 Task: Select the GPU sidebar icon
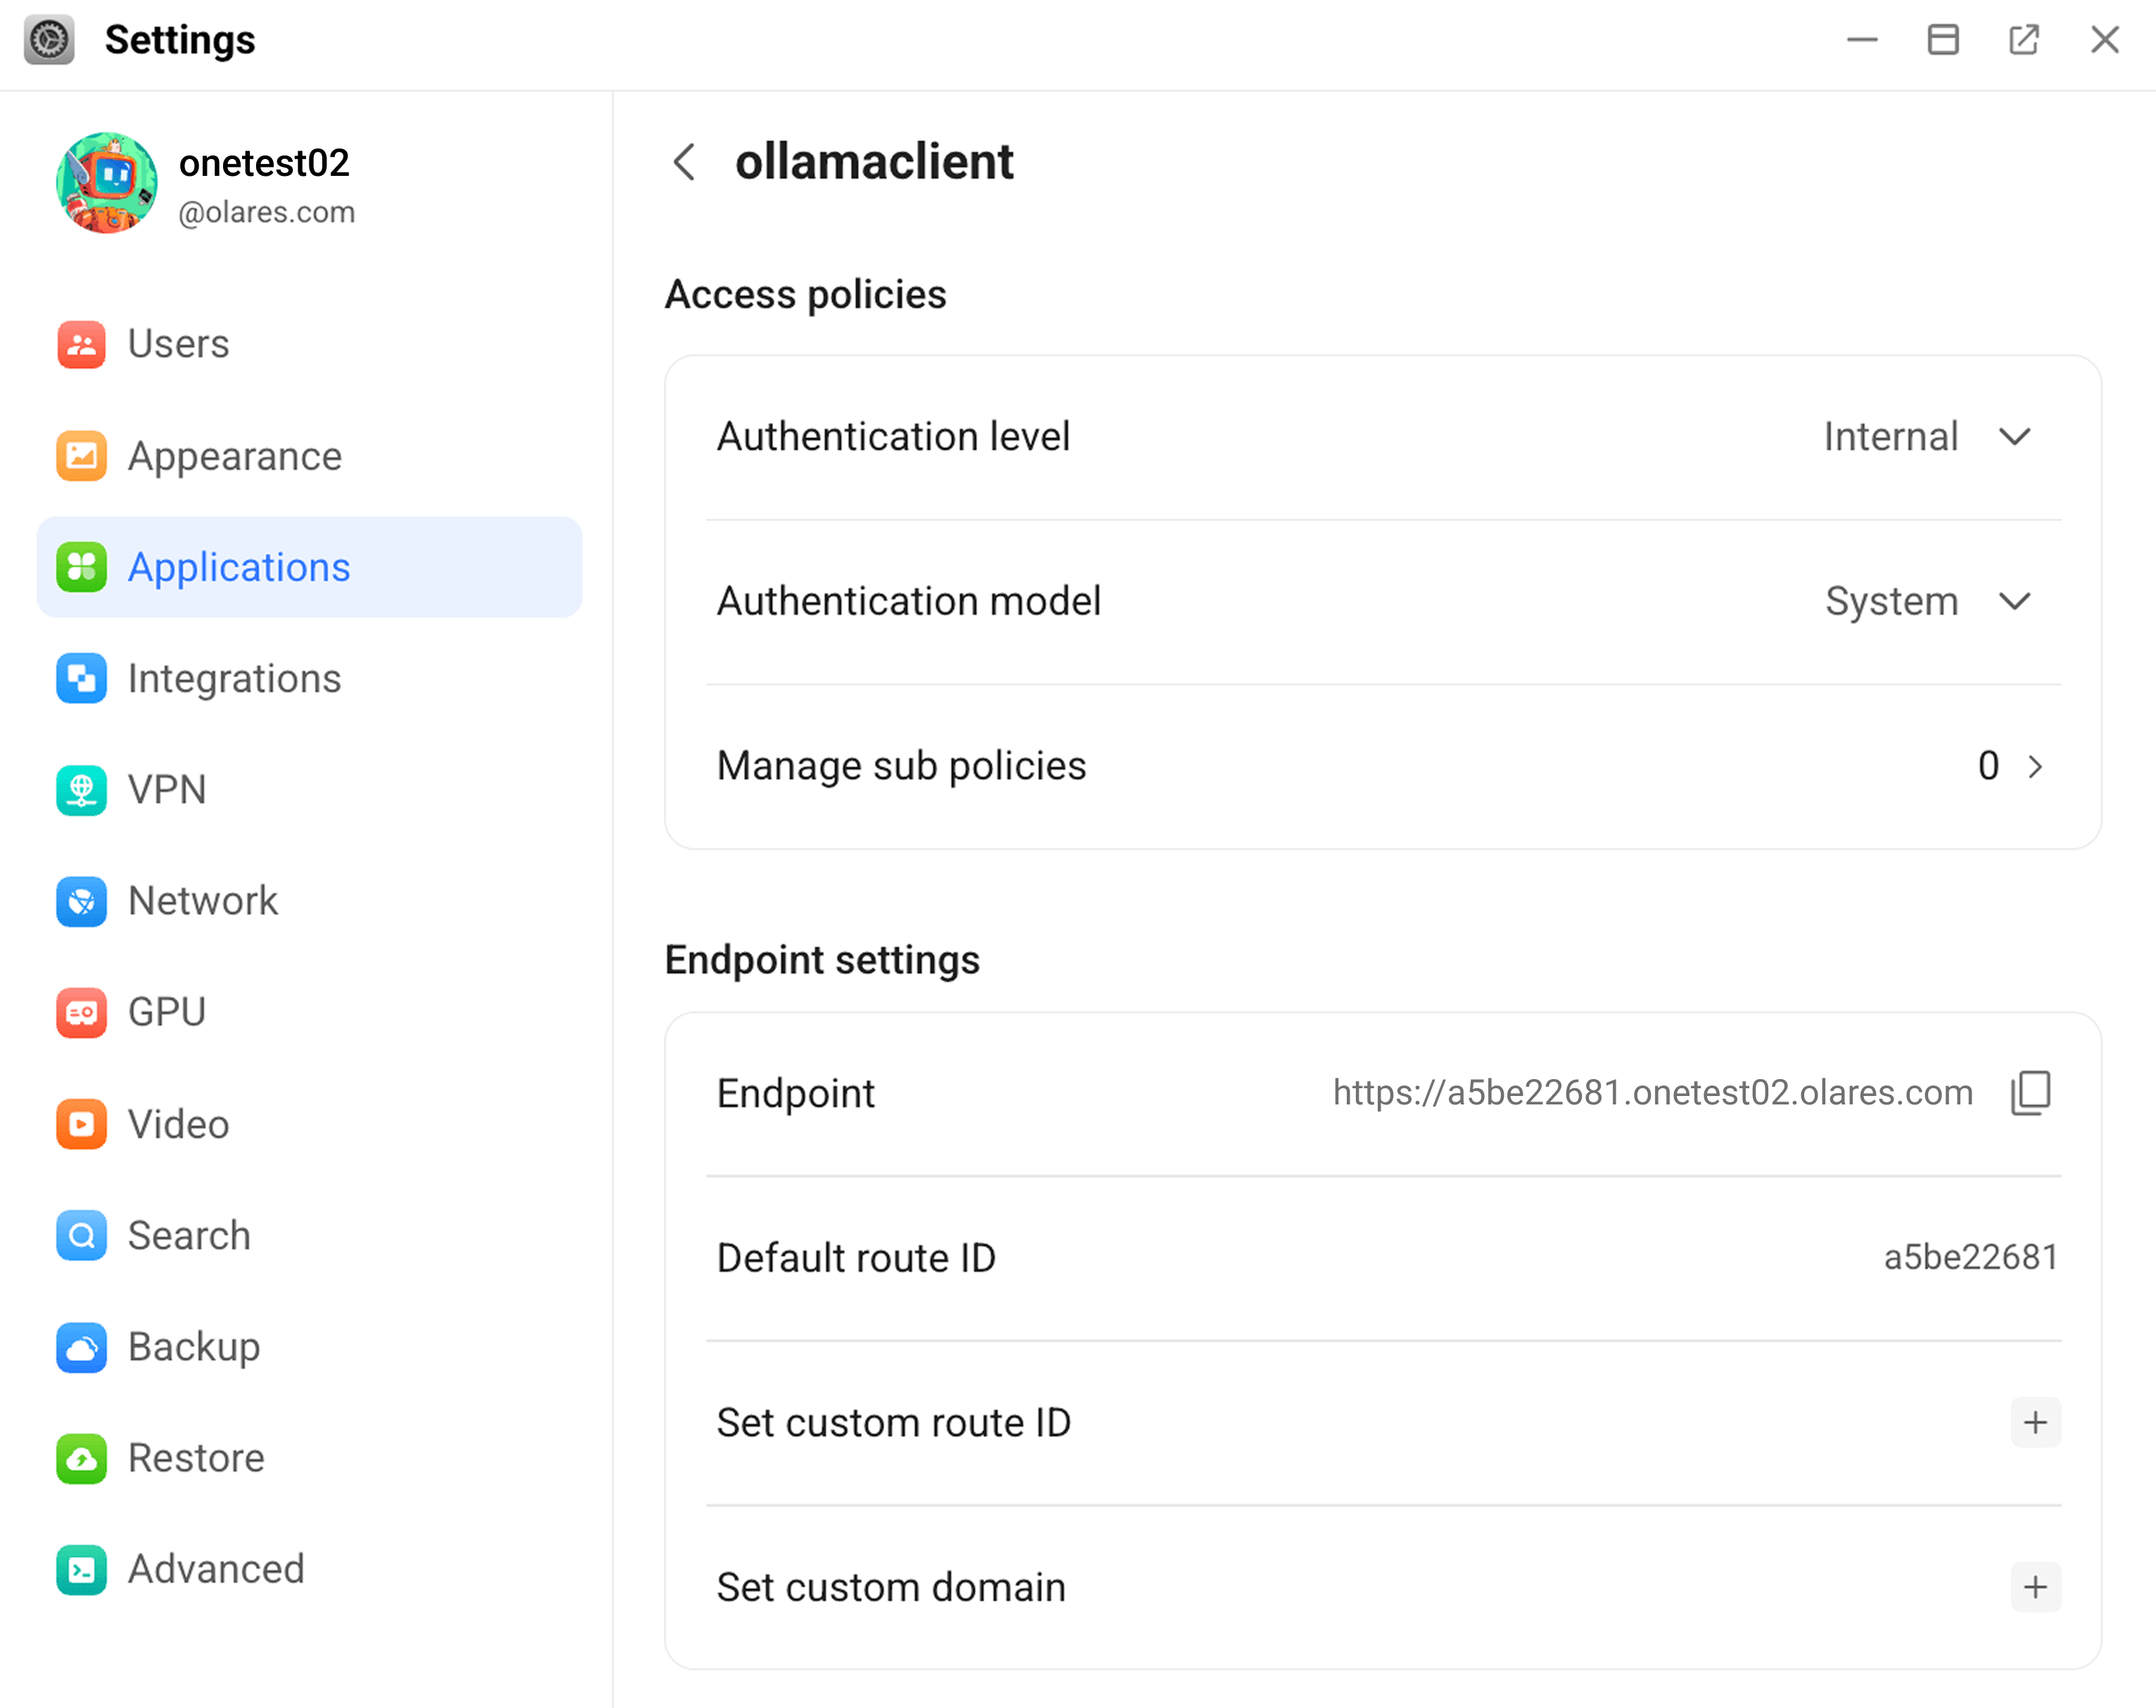(81, 1012)
